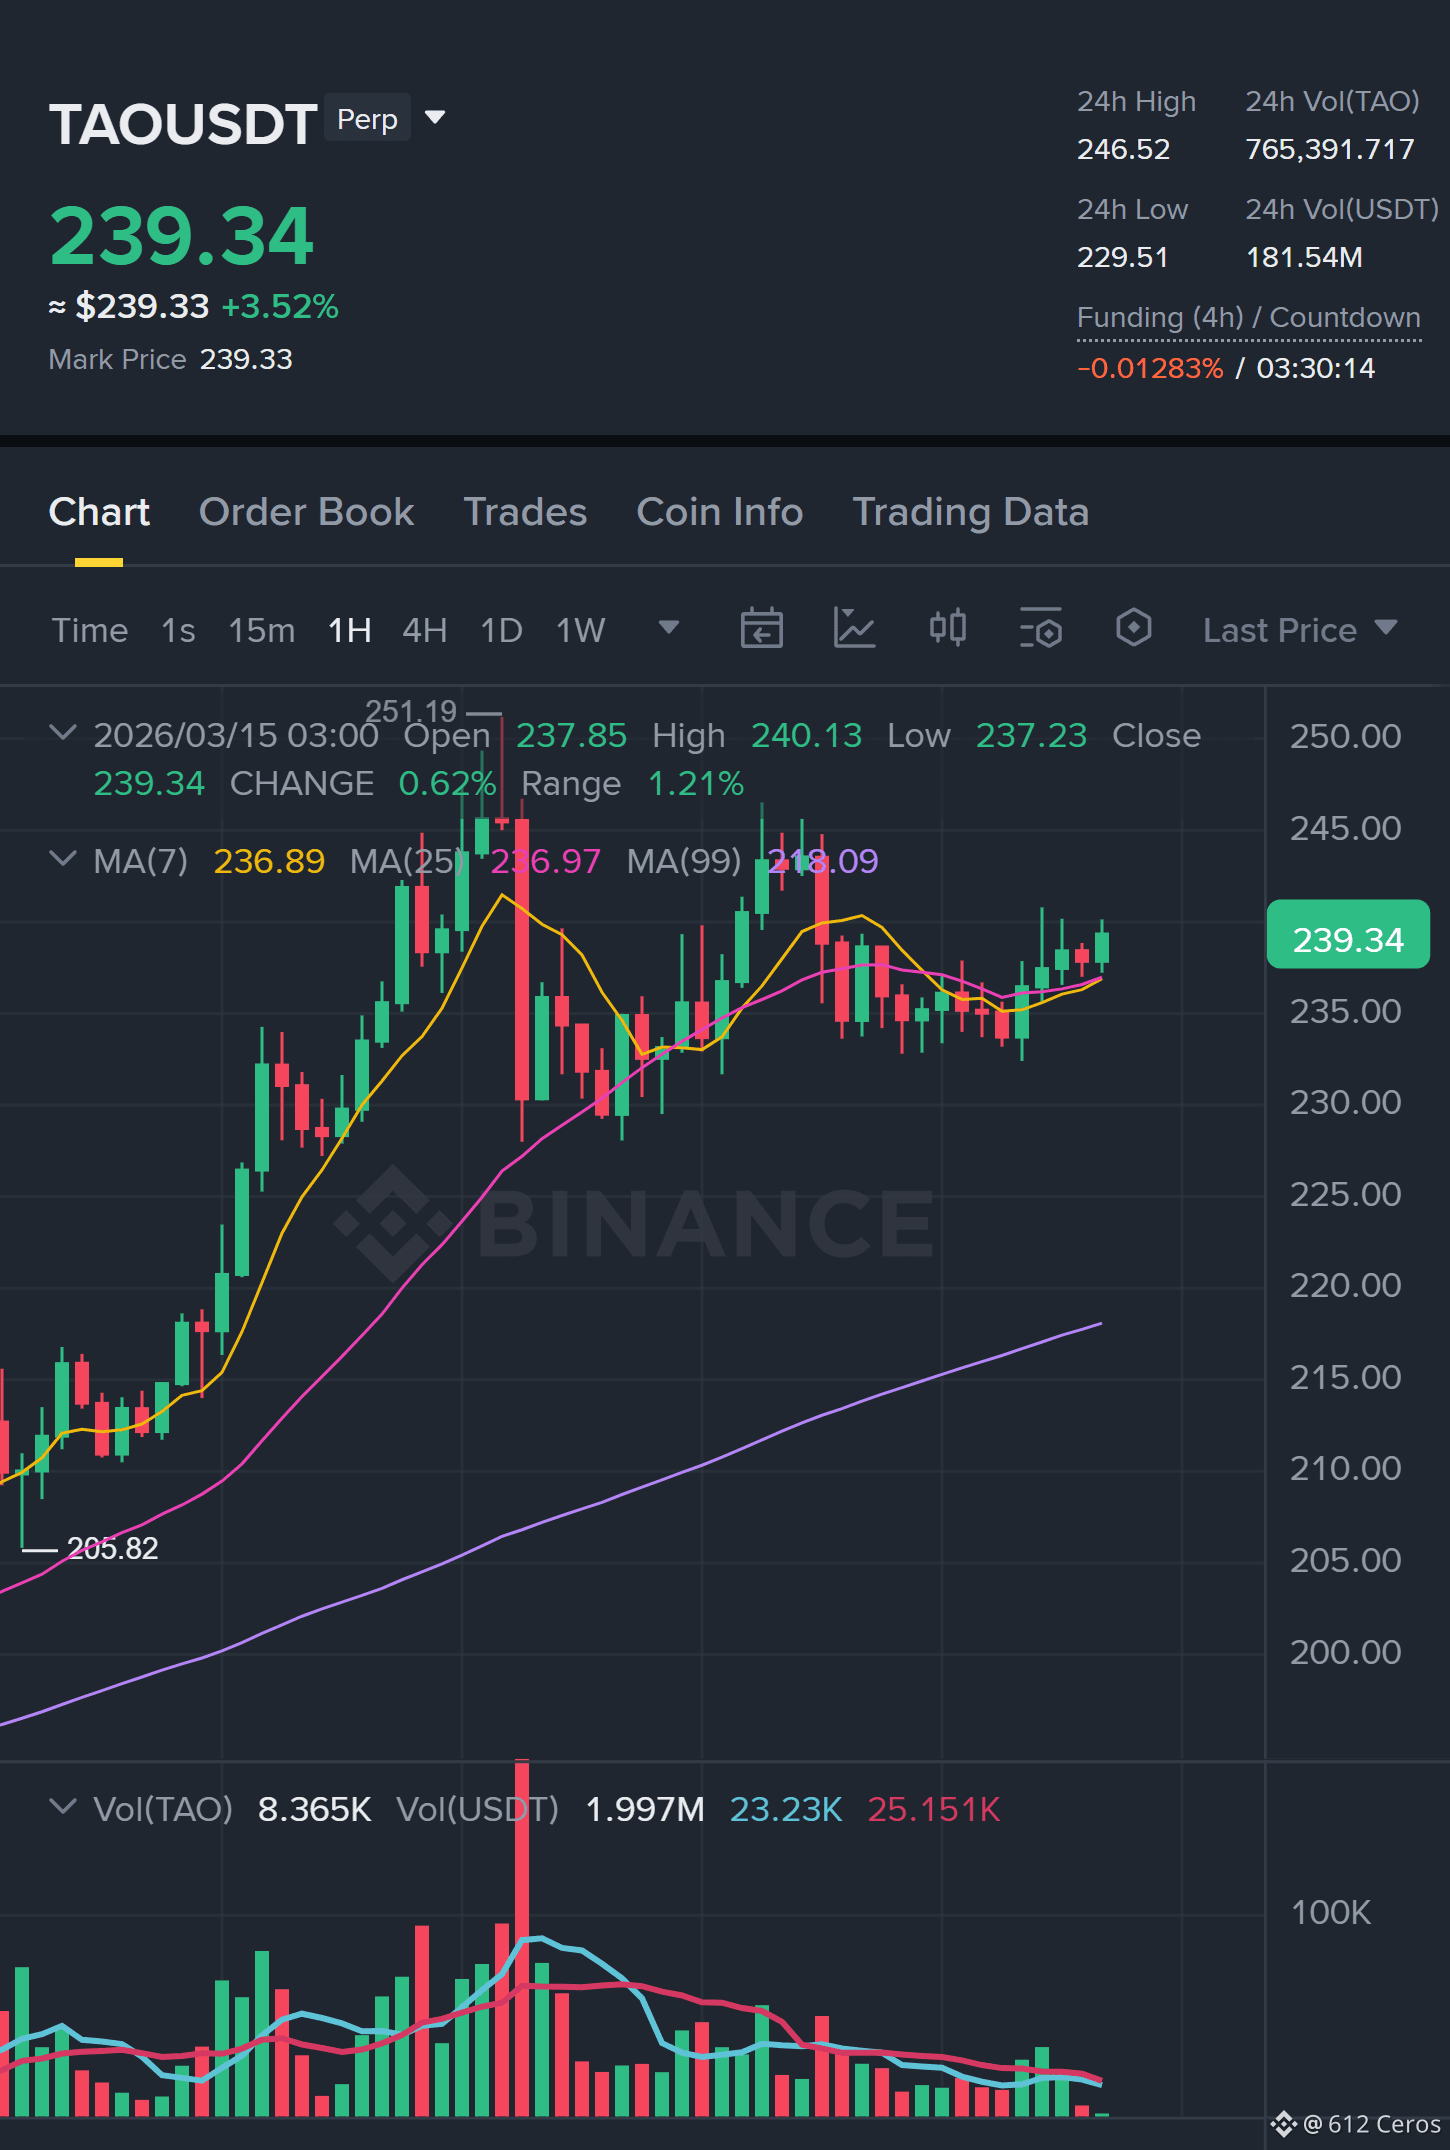Open the chart indicators line-graph icon
Viewport: 1450px width, 2150px height.
pos(854,629)
